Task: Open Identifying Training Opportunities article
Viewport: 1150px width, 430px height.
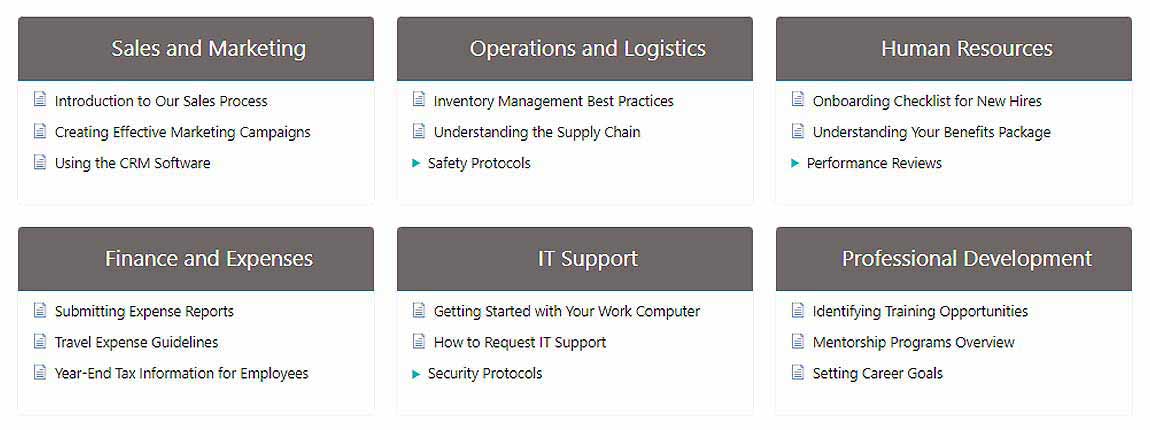Action: [920, 311]
